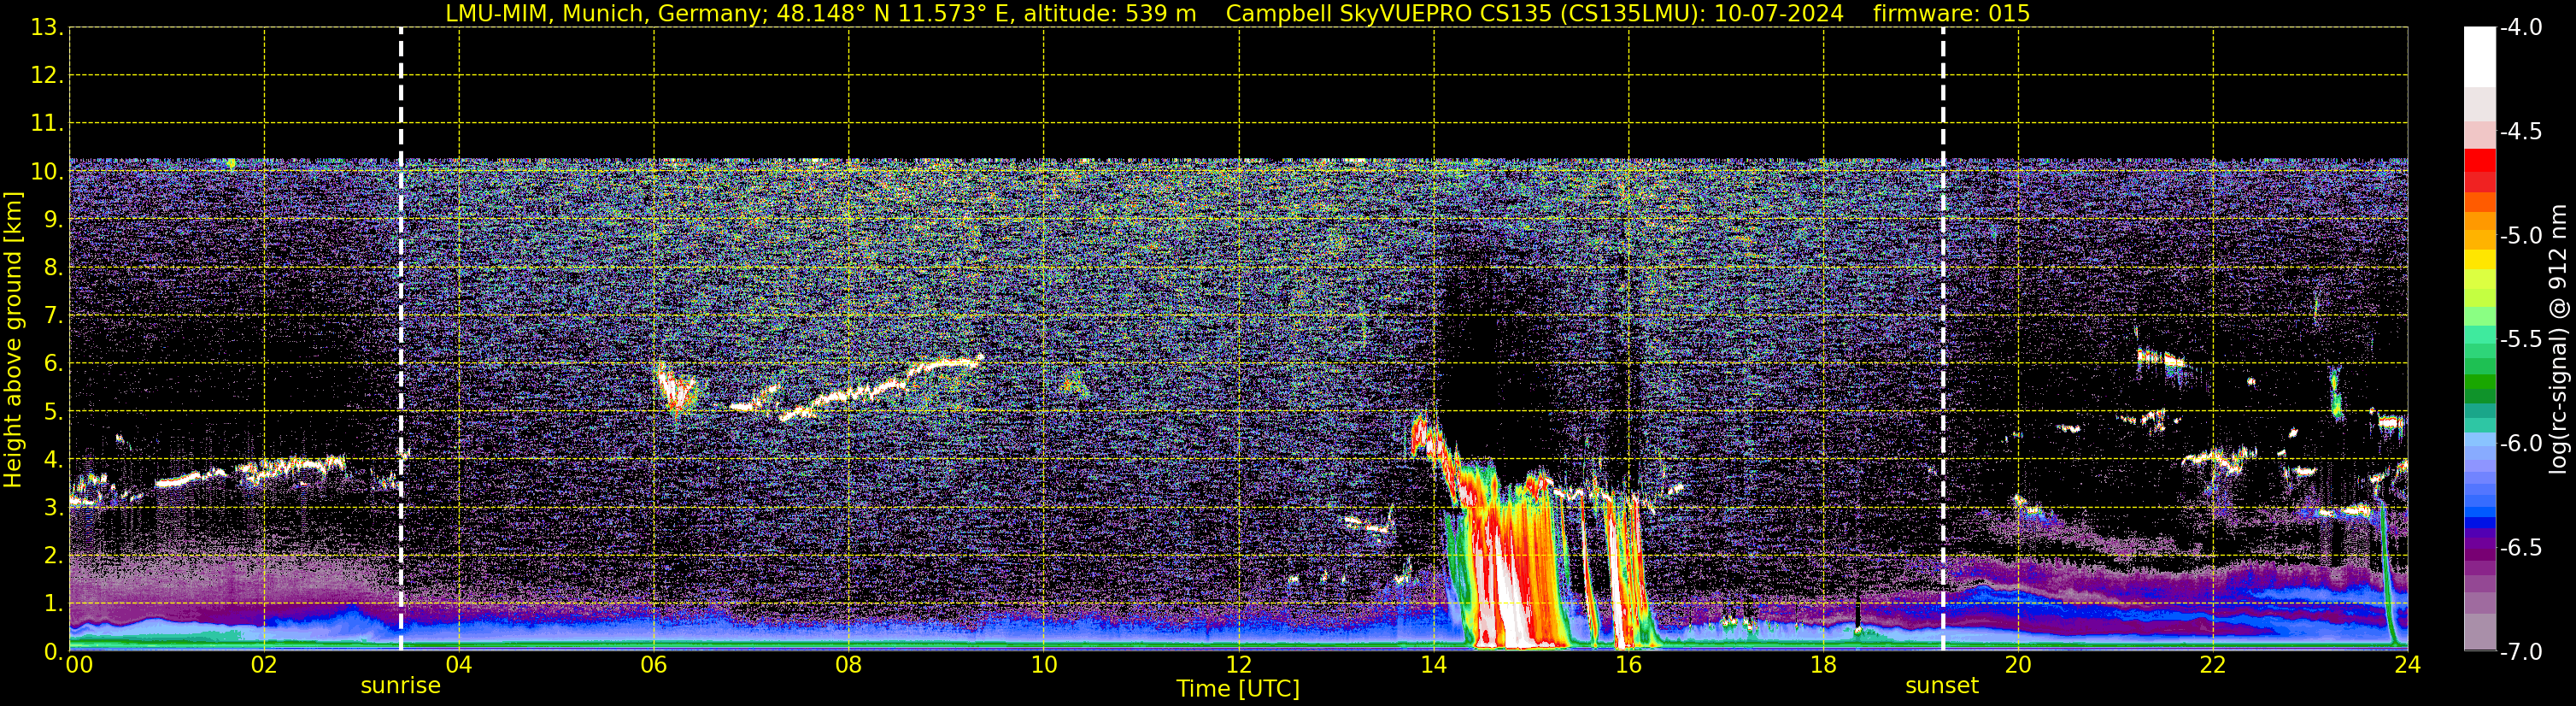Image resolution: width=2576 pixels, height=706 pixels.
Task: Click the '-6.5' colorbar tick label
Action: coord(2520,548)
